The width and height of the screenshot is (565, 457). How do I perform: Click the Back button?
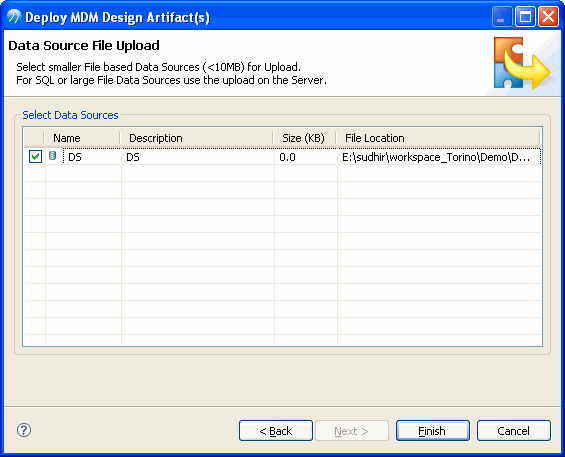276,430
